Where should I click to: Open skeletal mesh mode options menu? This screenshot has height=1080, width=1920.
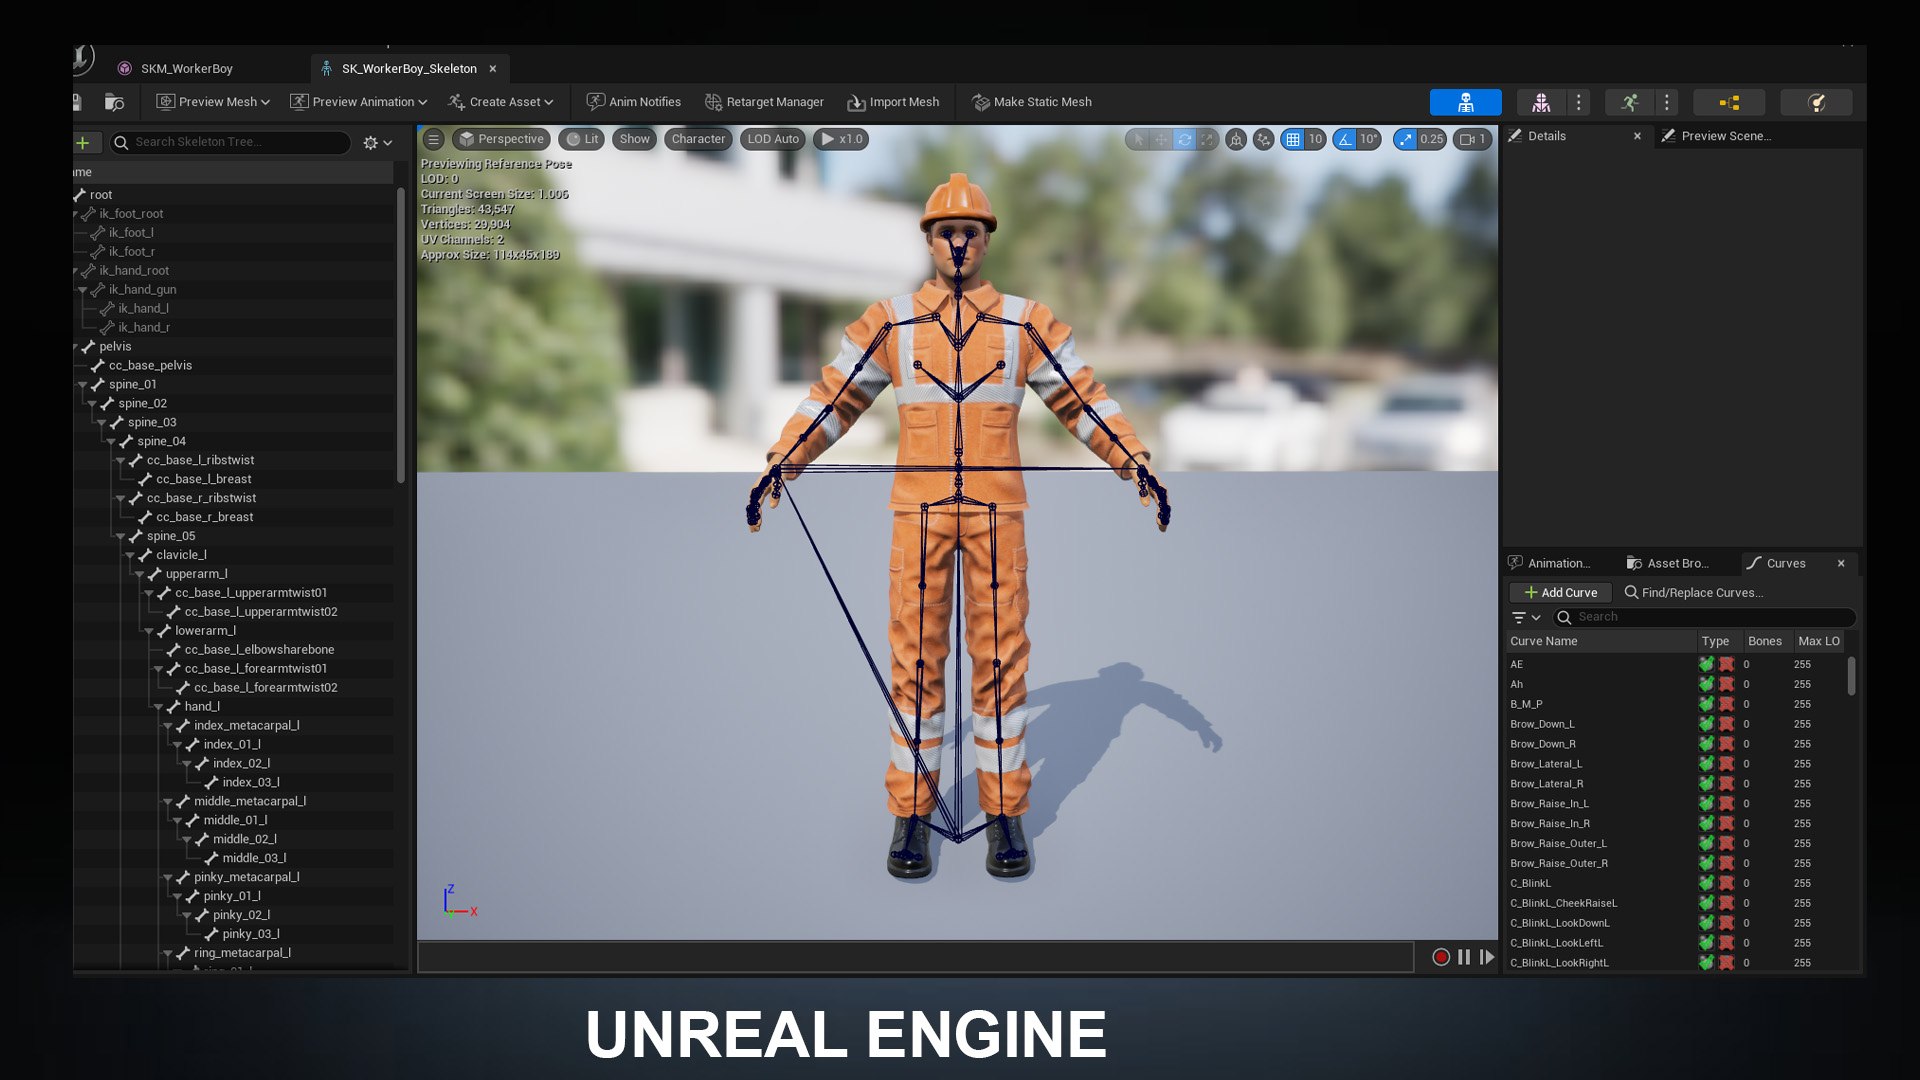click(1578, 102)
